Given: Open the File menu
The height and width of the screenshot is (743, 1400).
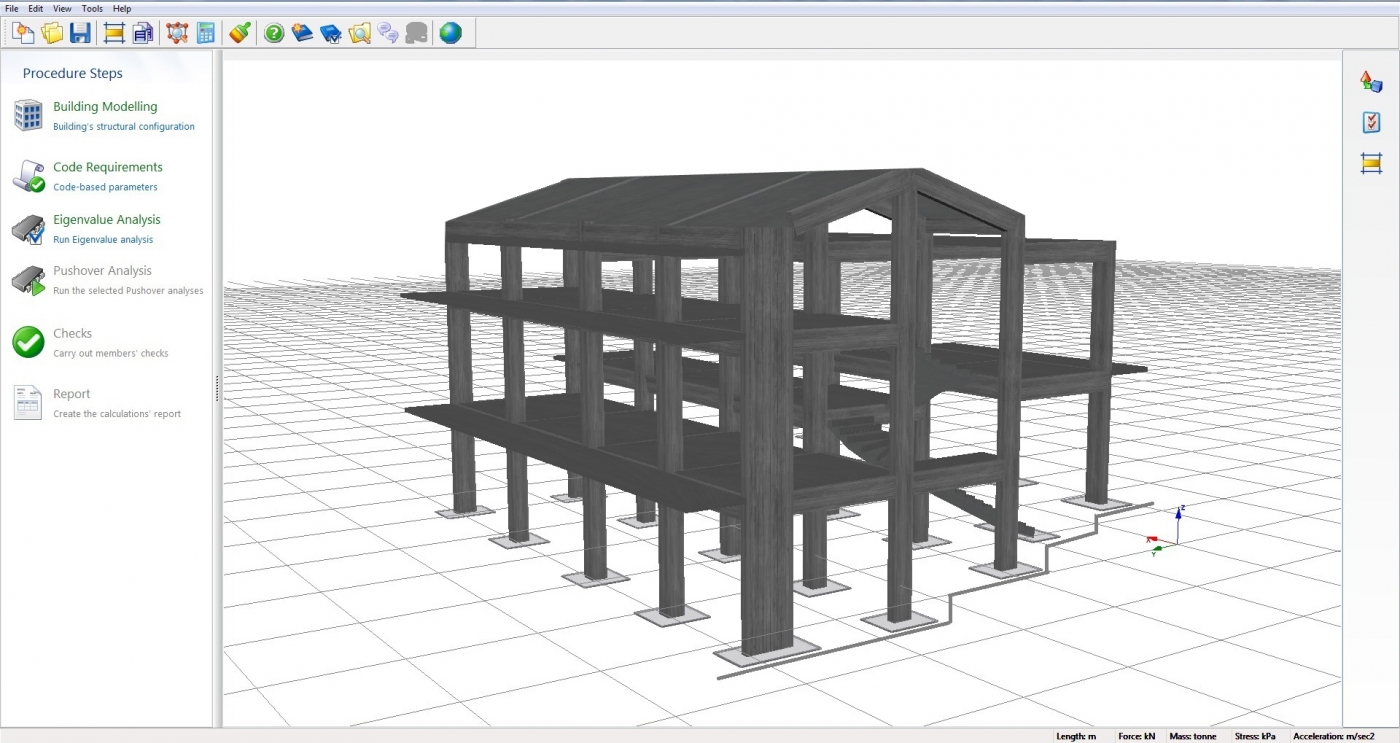Looking at the screenshot, I should (12, 8).
